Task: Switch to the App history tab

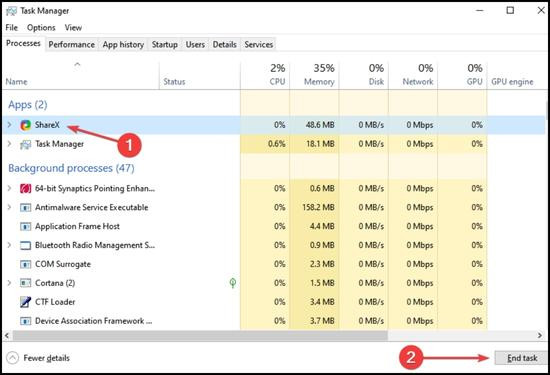Action: [x=123, y=45]
